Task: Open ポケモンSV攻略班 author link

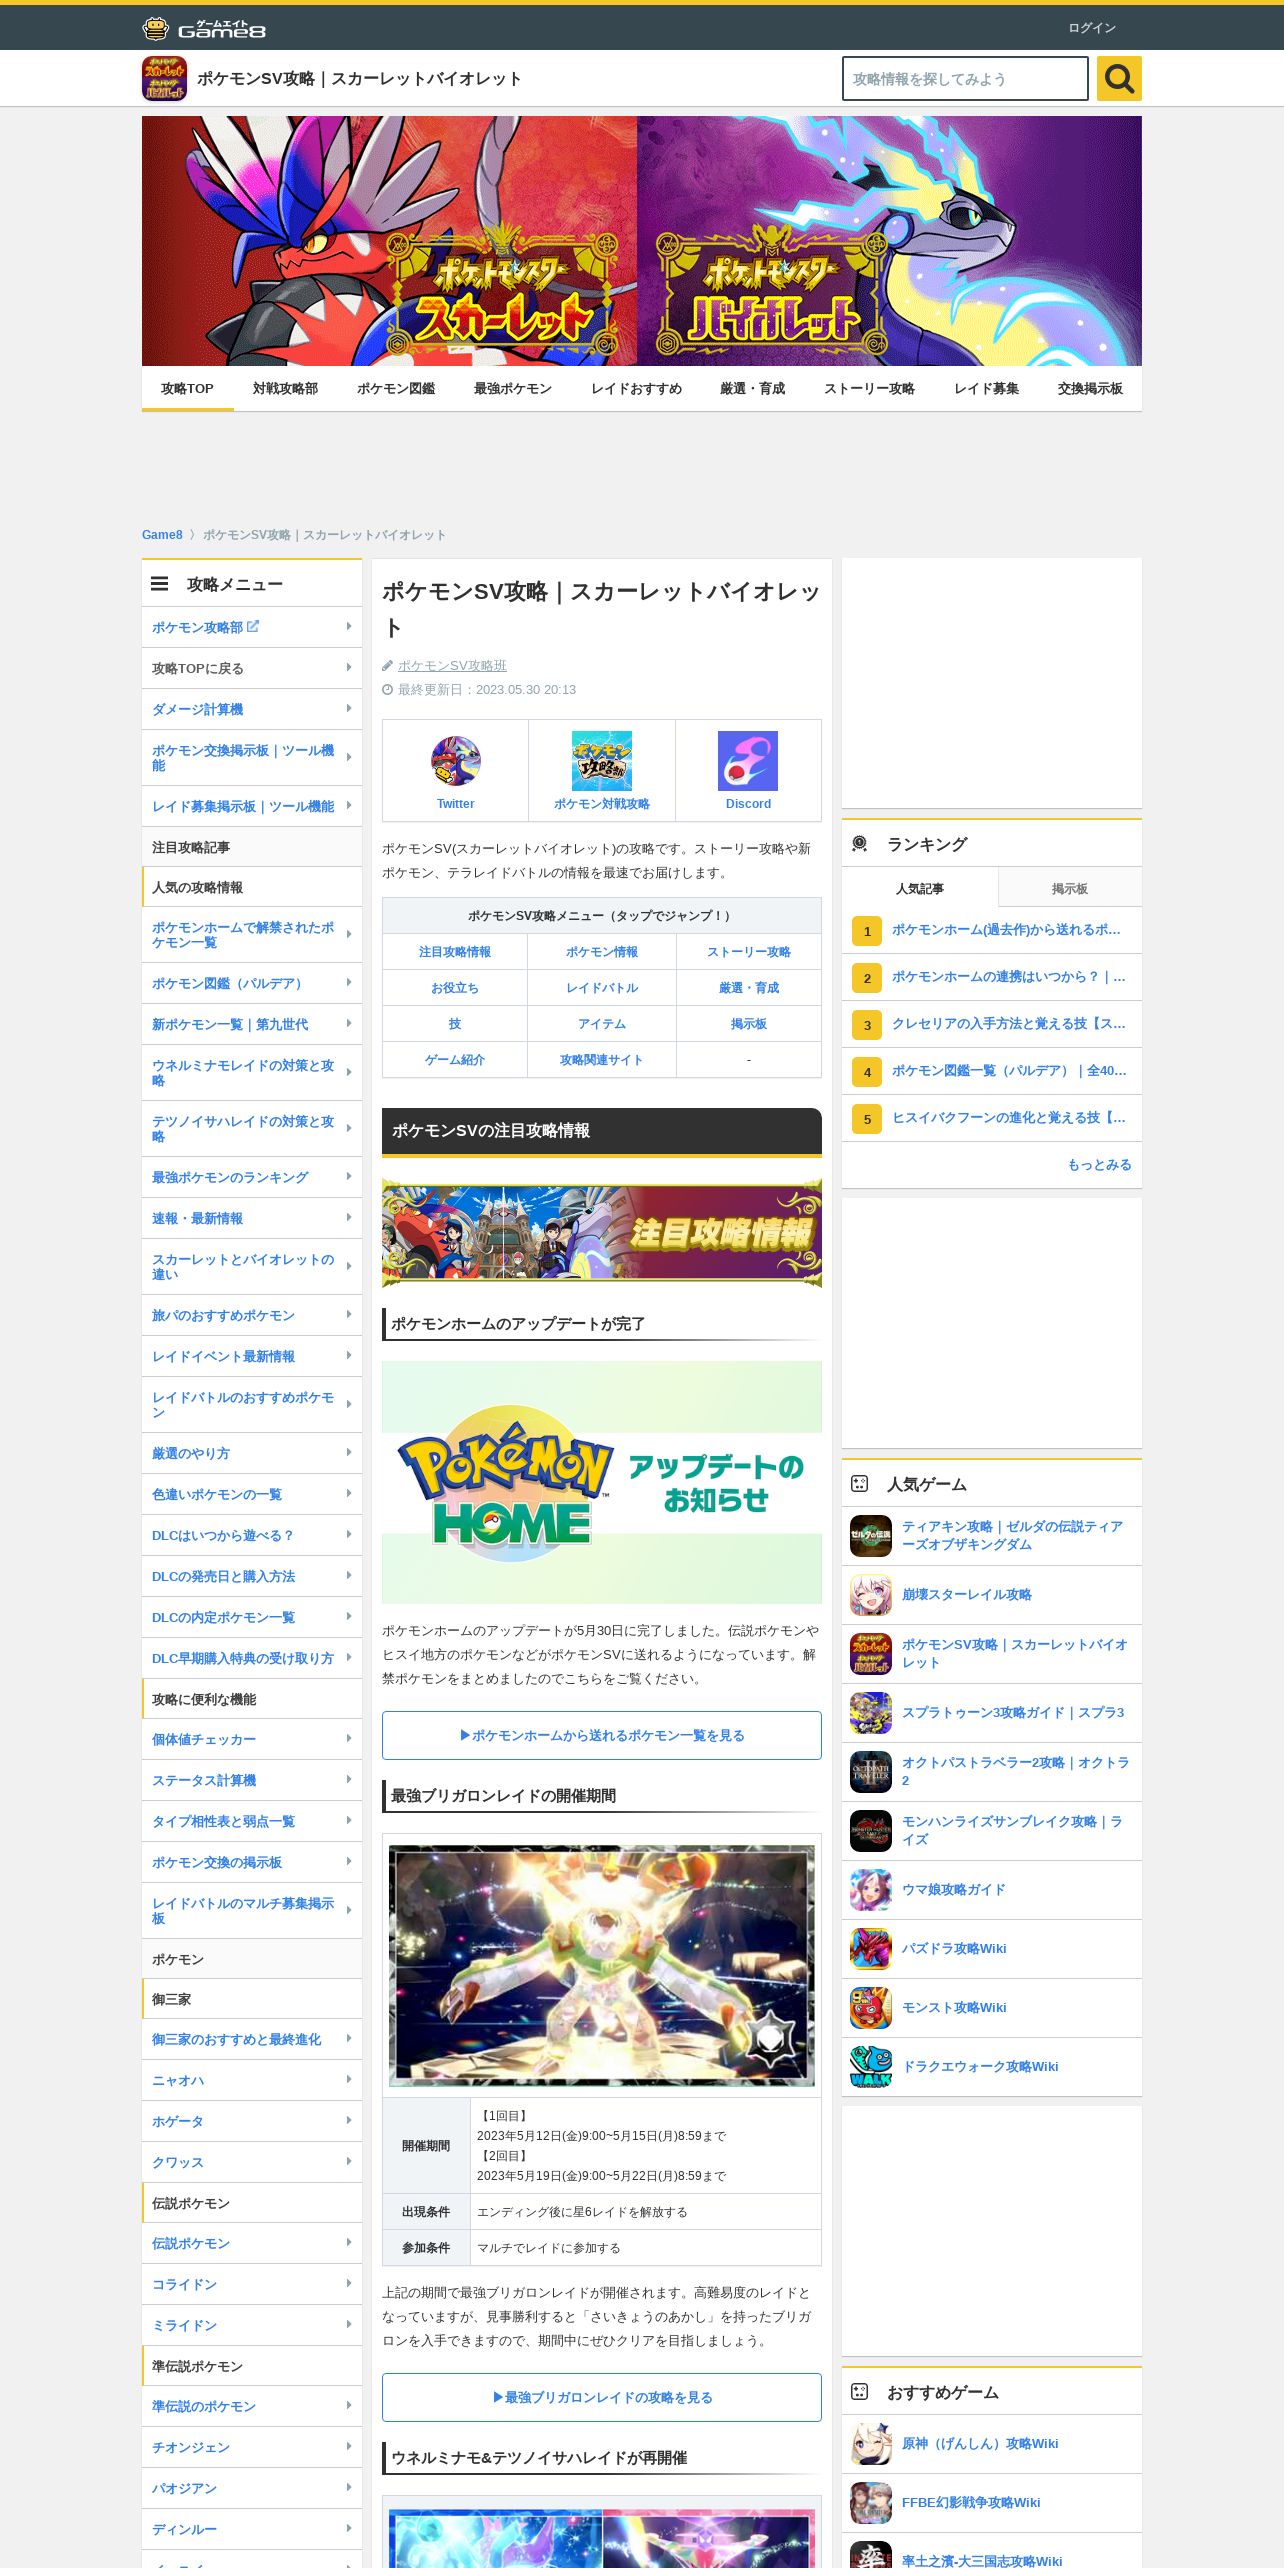Action: [452, 666]
